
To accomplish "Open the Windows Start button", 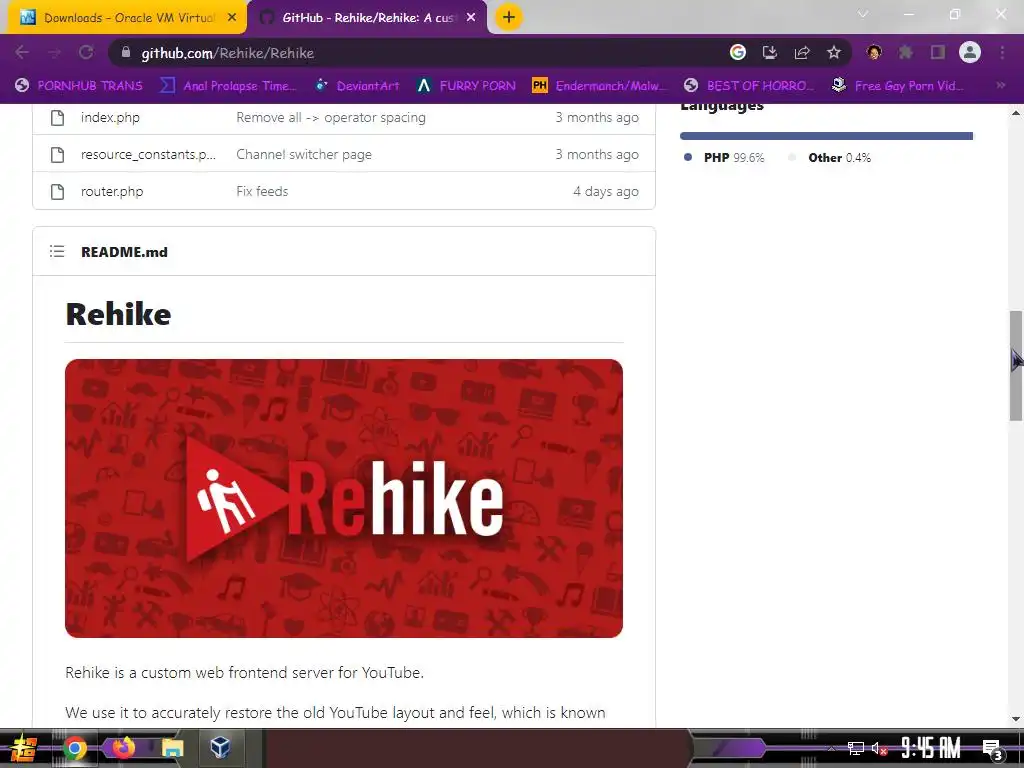I will pos(24,748).
